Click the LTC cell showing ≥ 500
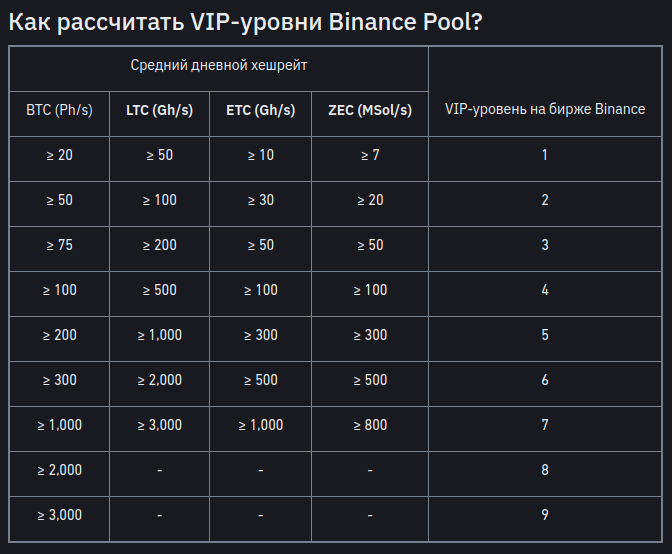 point(159,290)
